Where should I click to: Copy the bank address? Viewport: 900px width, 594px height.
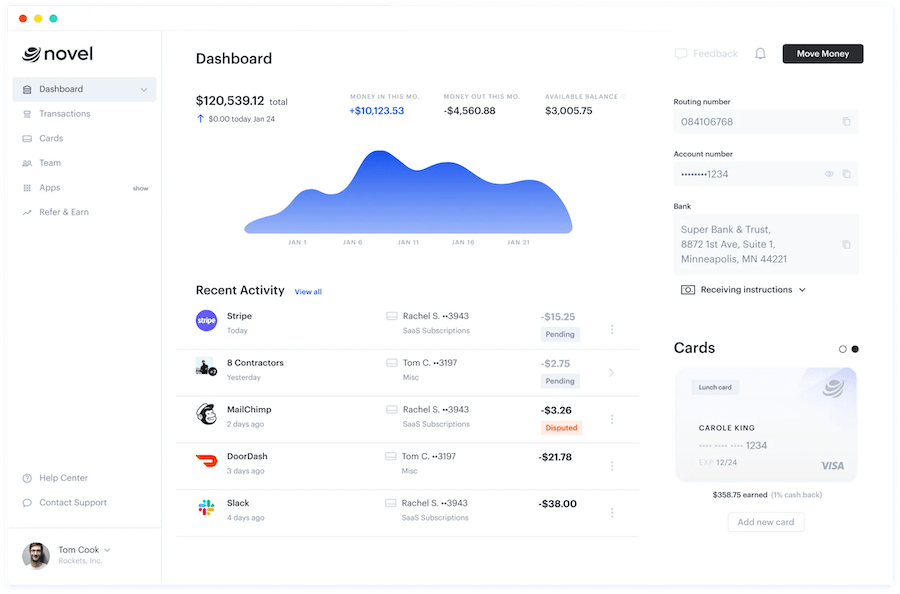846,244
